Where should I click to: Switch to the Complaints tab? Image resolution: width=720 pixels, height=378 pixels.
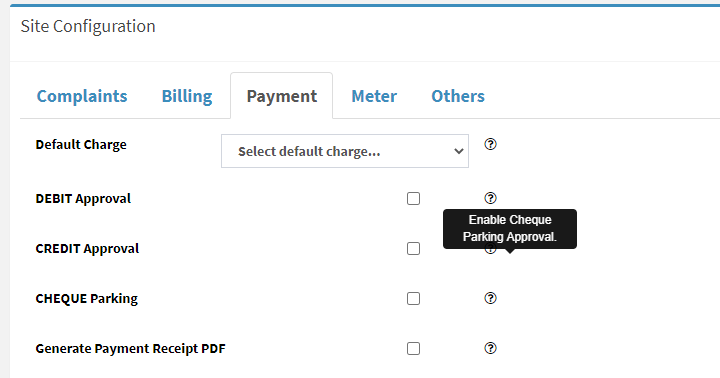[82, 96]
